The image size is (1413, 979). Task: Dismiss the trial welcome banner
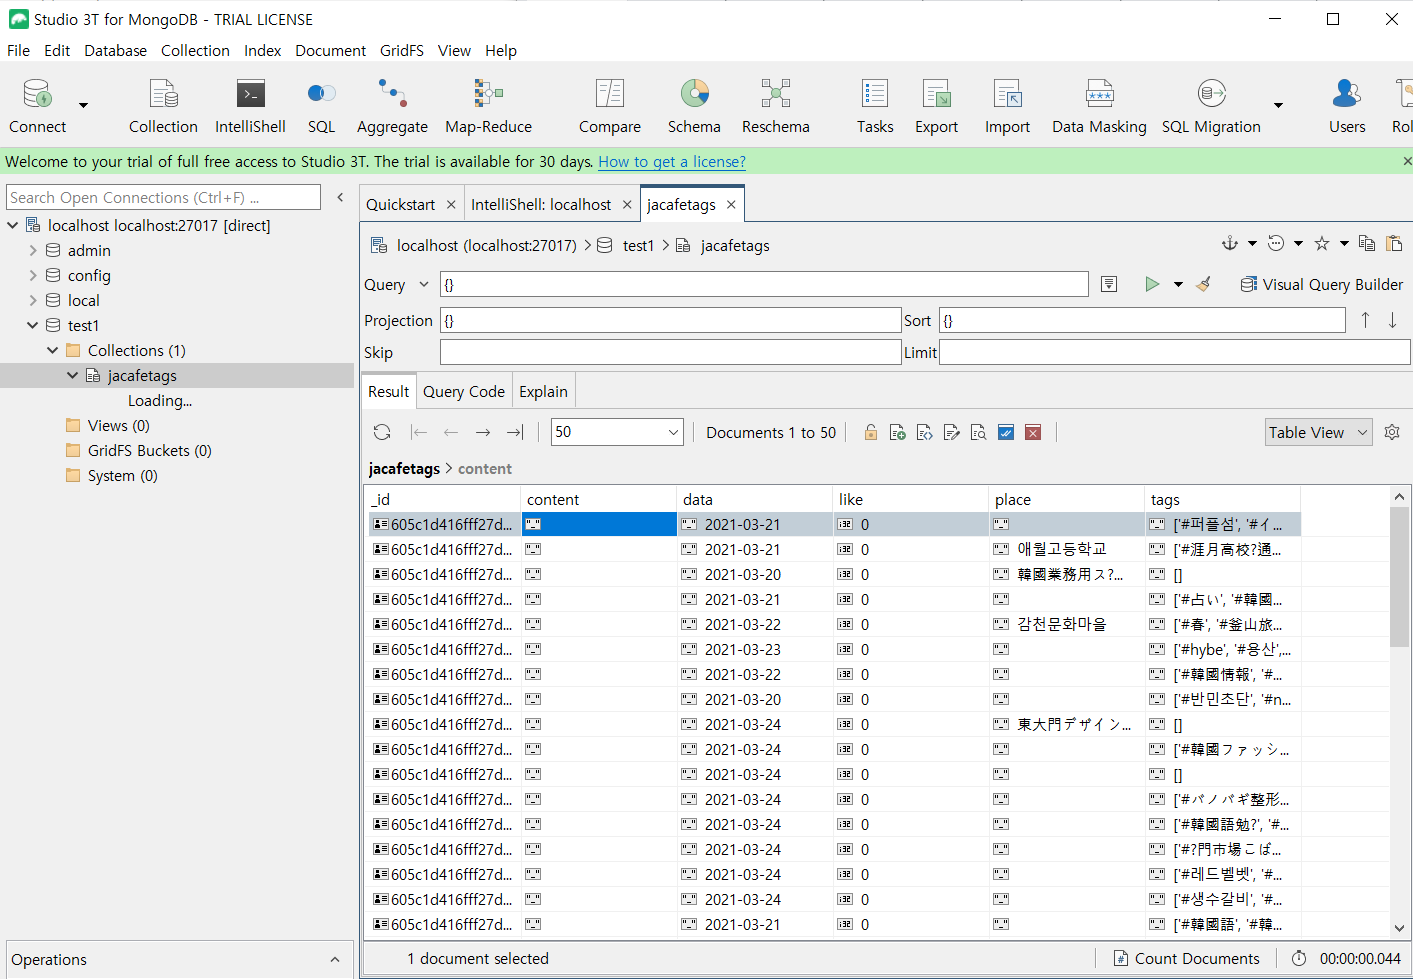1406,161
